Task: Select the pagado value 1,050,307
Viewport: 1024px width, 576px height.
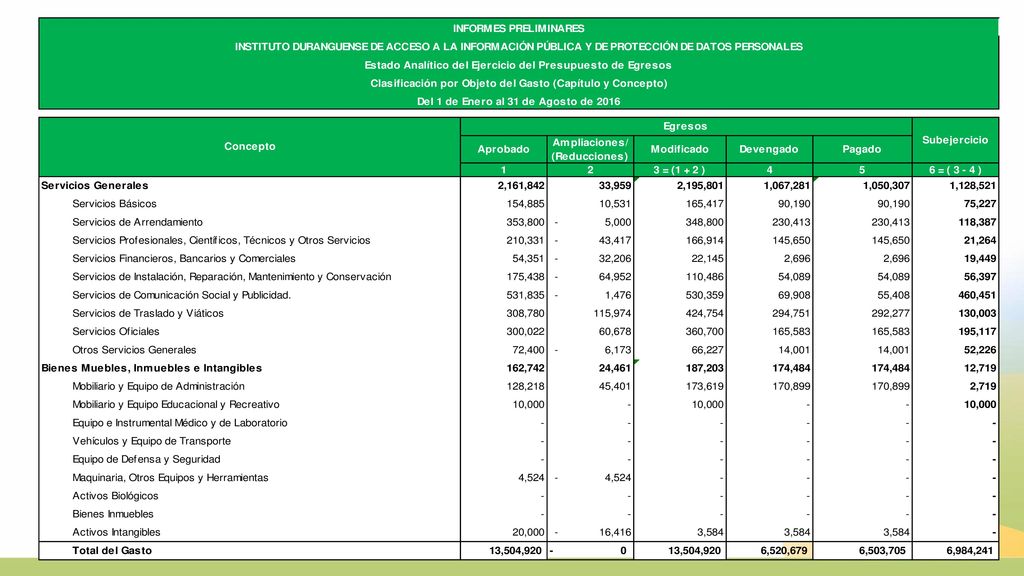Action: pyautogui.click(x=886, y=185)
